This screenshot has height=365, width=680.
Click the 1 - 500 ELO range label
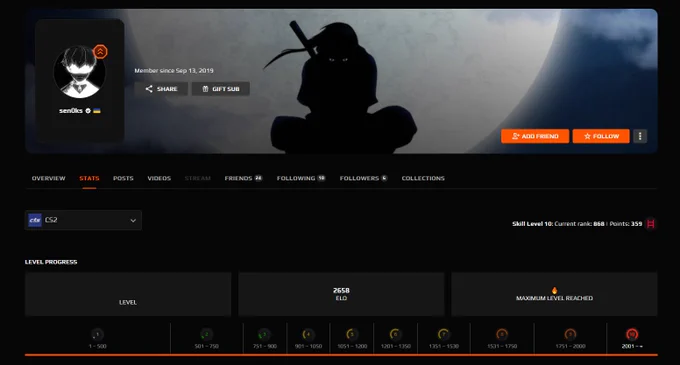[98, 346]
